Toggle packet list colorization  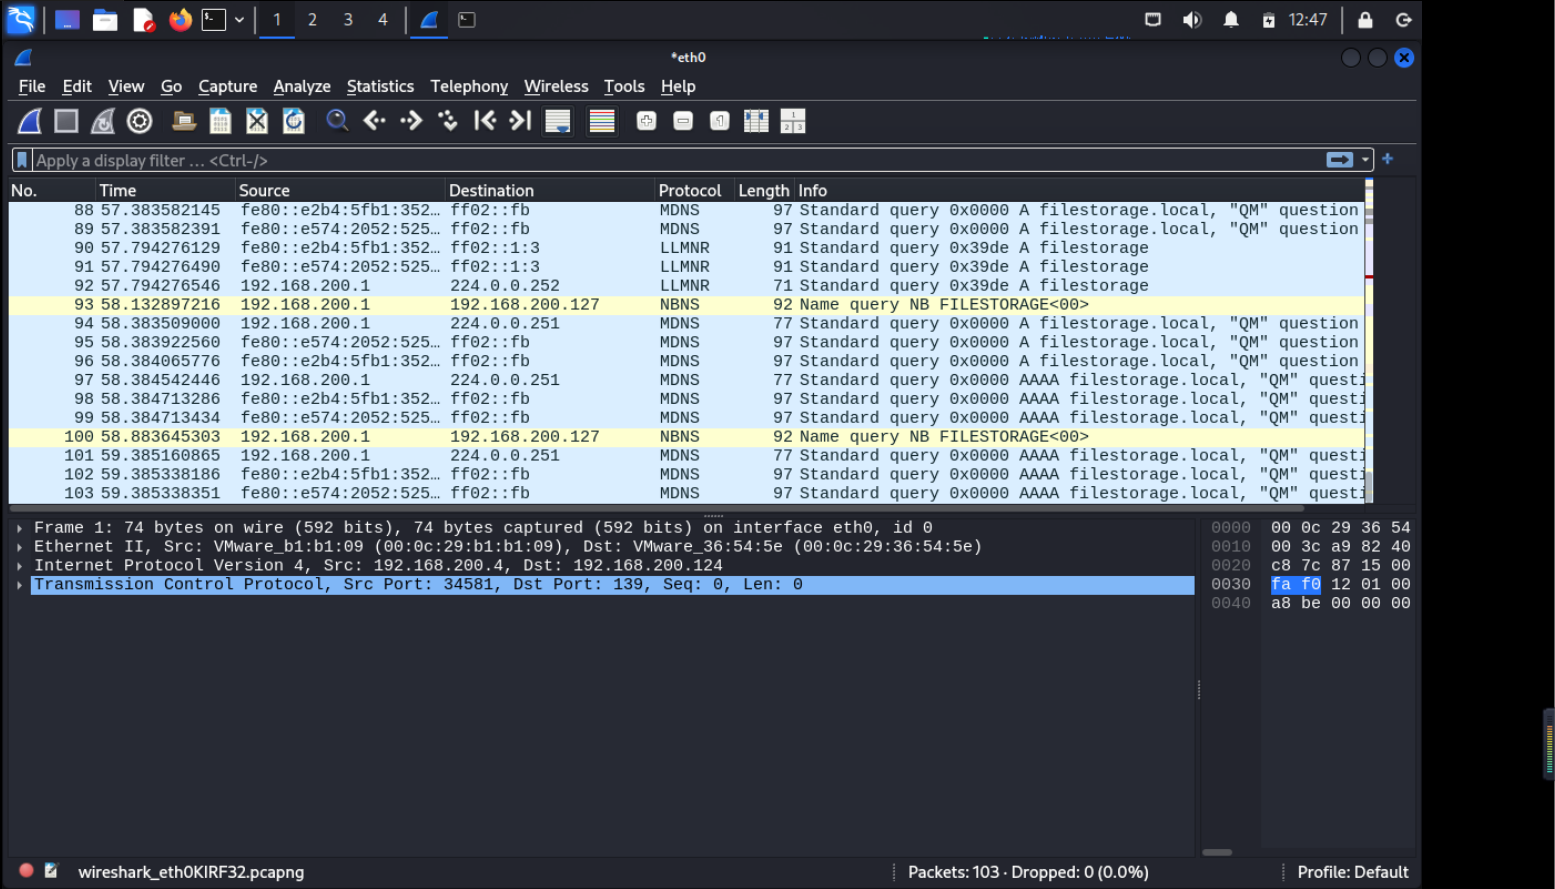point(602,121)
